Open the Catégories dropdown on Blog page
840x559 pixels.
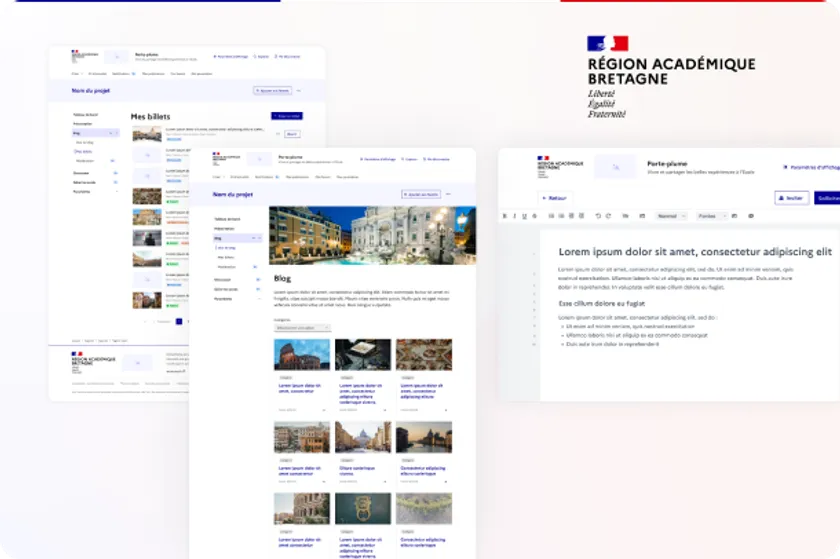[302, 327]
